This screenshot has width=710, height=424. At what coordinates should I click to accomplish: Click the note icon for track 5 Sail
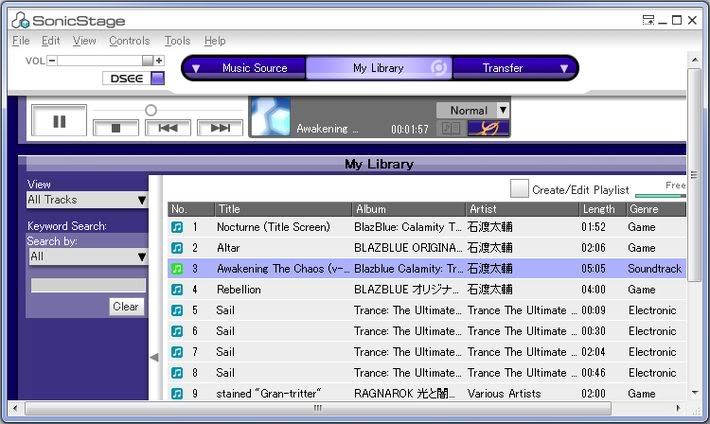[177, 310]
